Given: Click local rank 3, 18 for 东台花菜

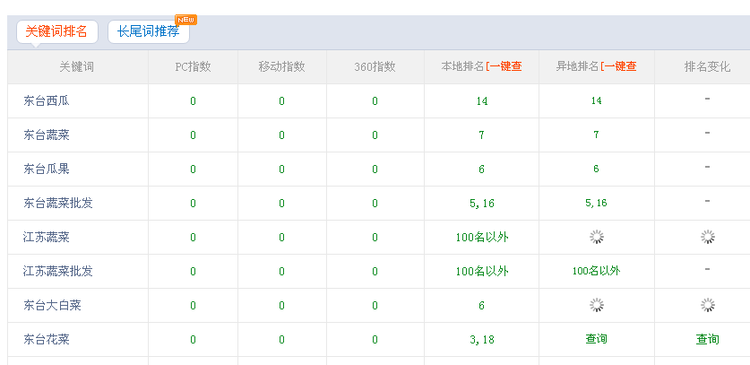Looking at the screenshot, I should 482,340.
